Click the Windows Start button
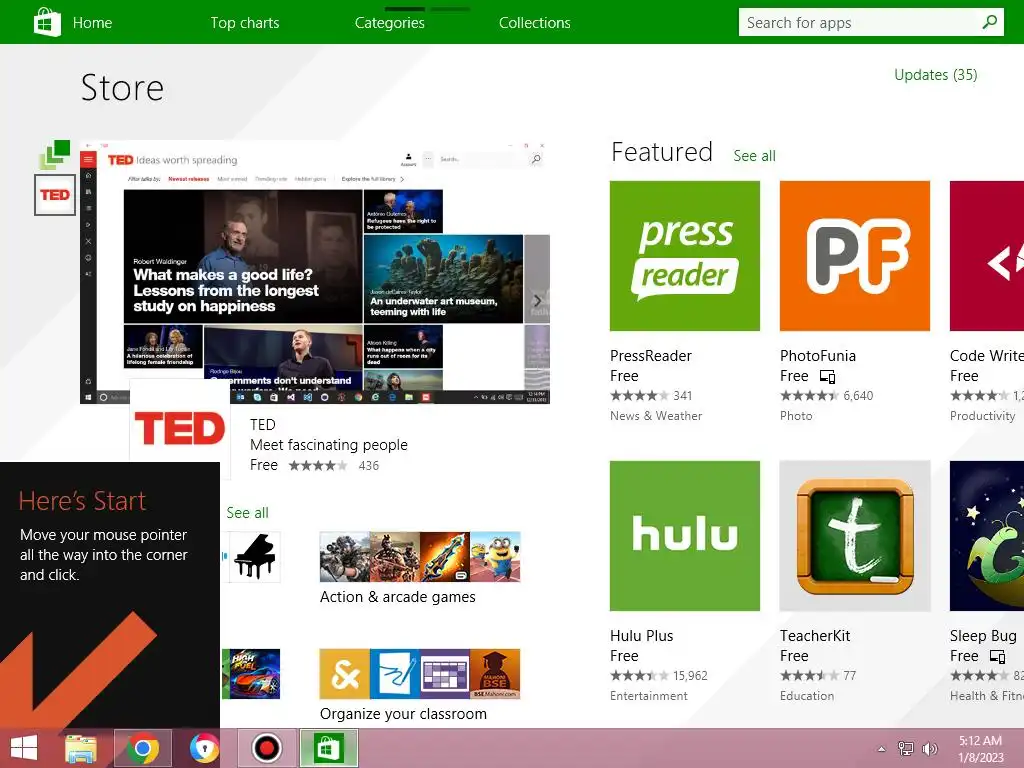The image size is (1024, 768). click(24, 748)
